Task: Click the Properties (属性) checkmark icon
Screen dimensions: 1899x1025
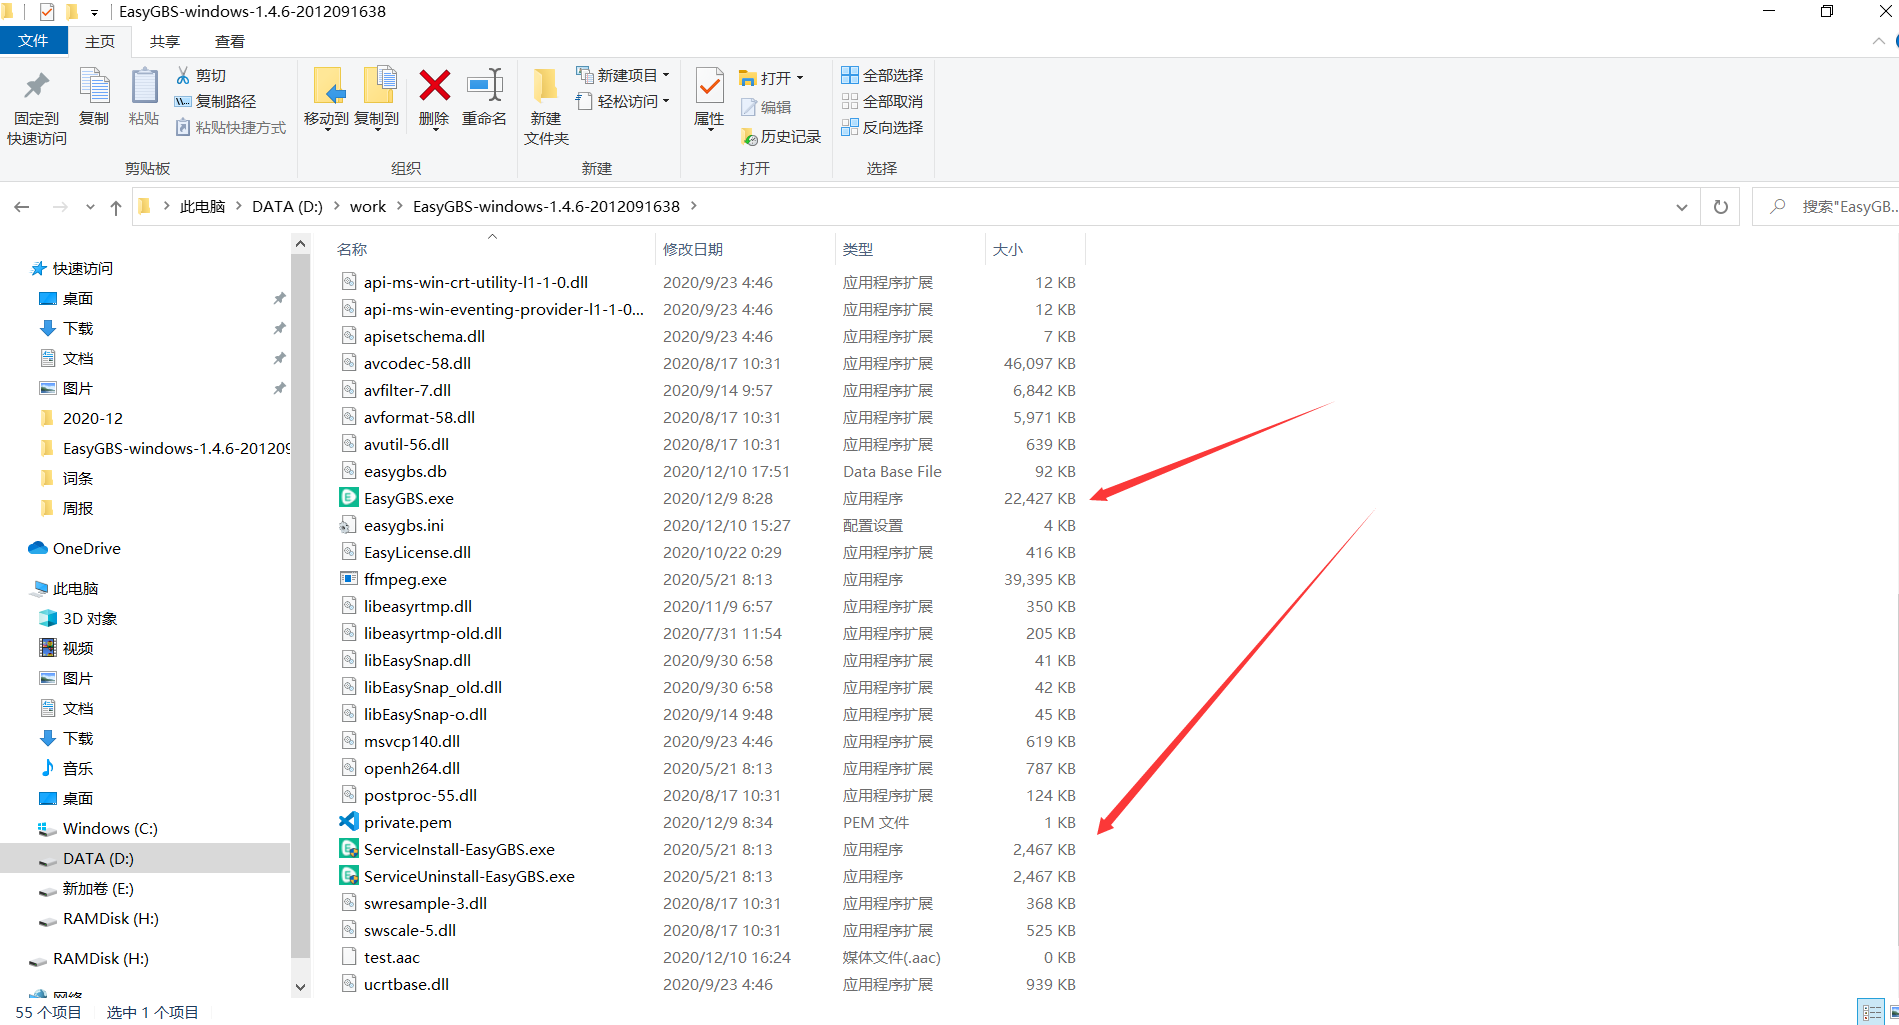Action: (x=709, y=87)
